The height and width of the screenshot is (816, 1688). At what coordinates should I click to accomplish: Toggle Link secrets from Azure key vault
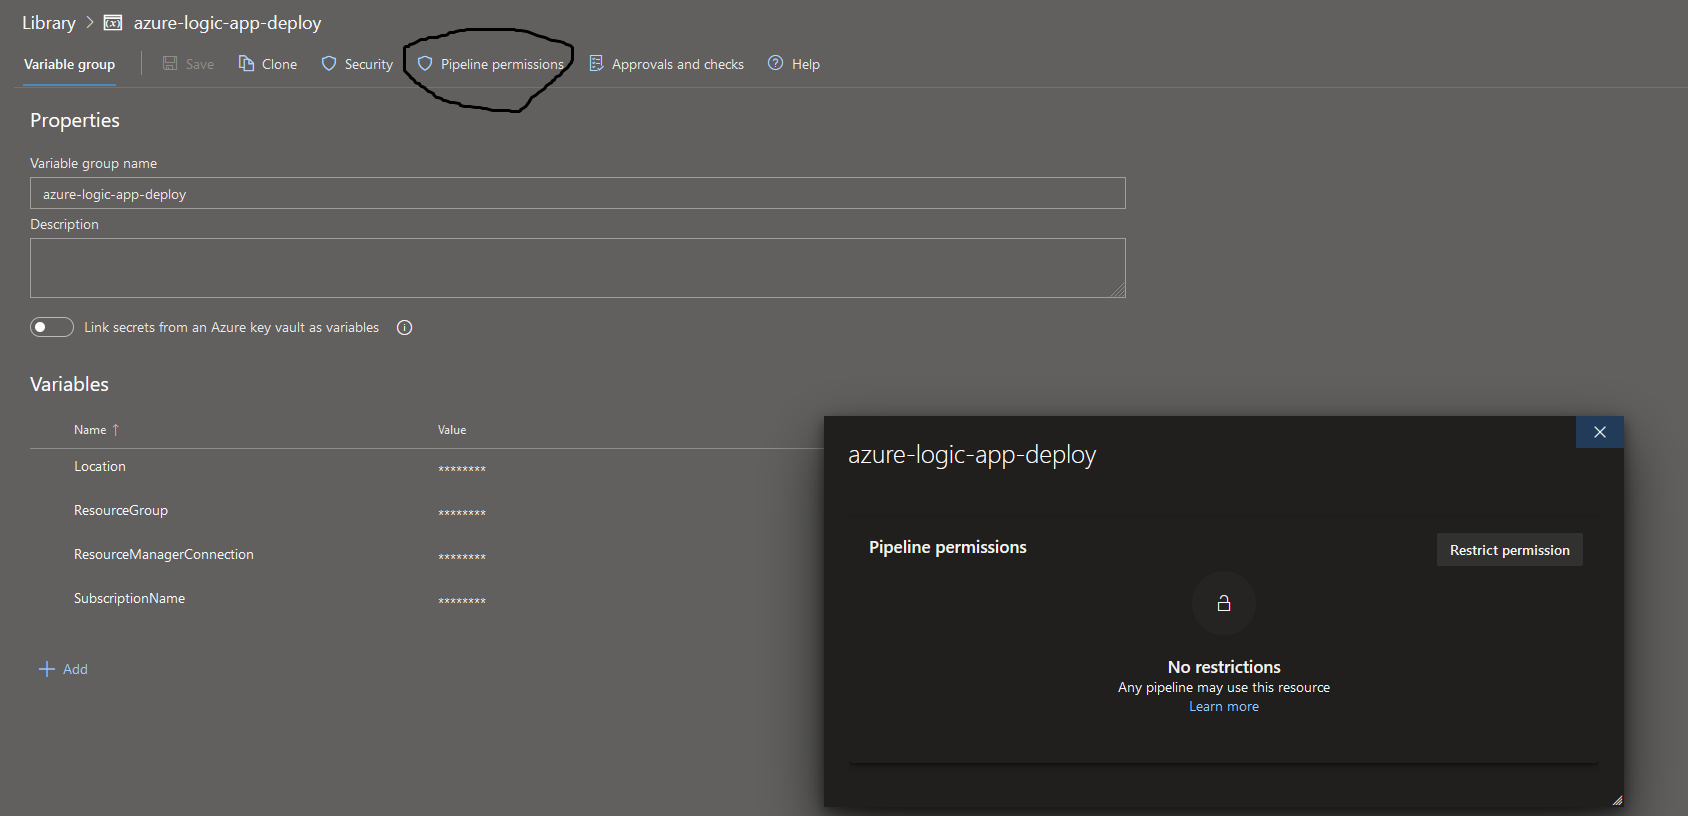pos(52,327)
